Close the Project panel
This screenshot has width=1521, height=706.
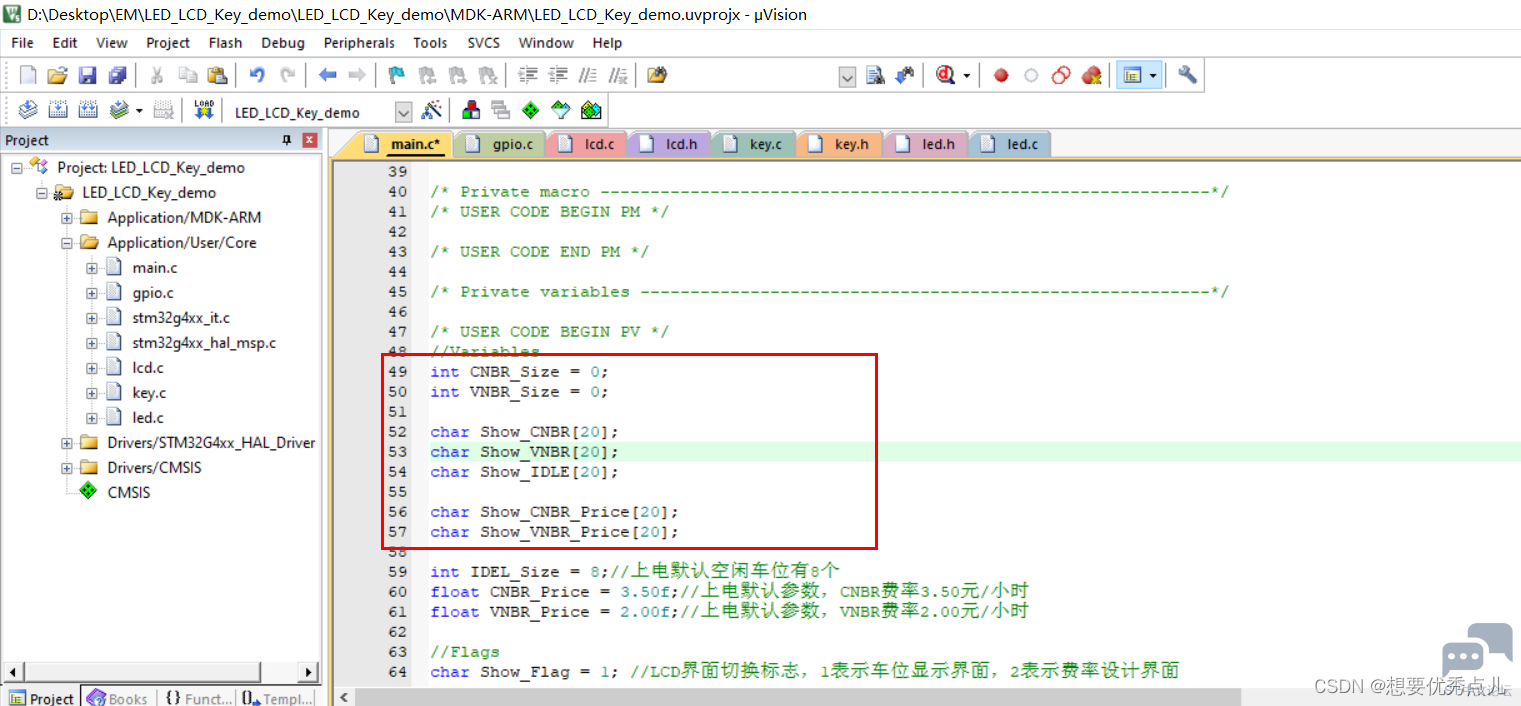(310, 140)
